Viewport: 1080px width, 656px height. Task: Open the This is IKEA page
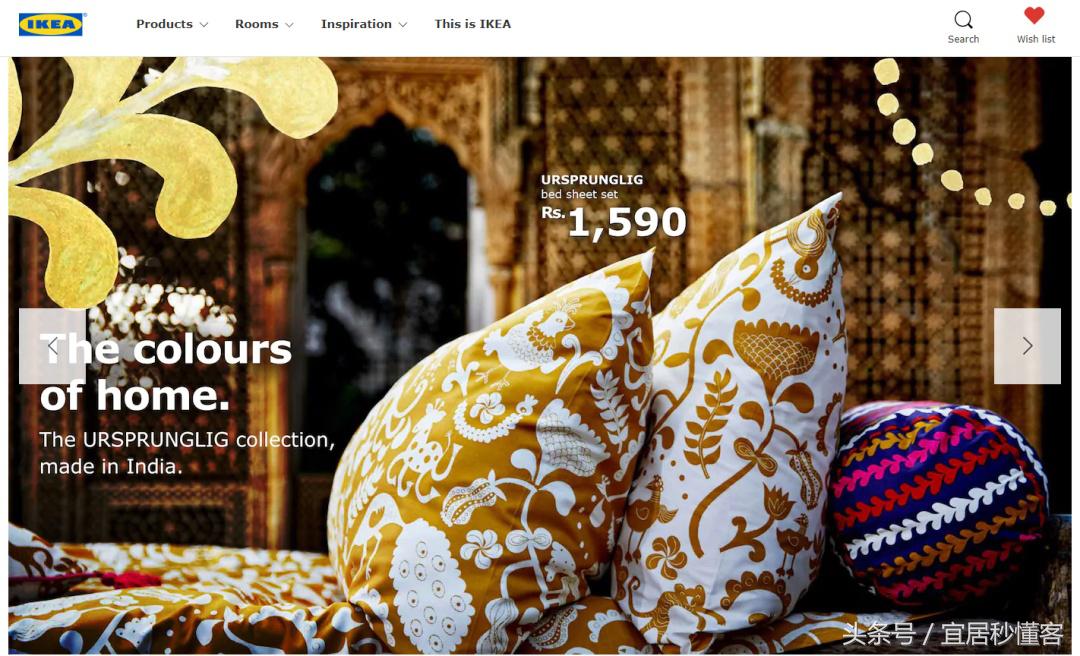click(472, 24)
